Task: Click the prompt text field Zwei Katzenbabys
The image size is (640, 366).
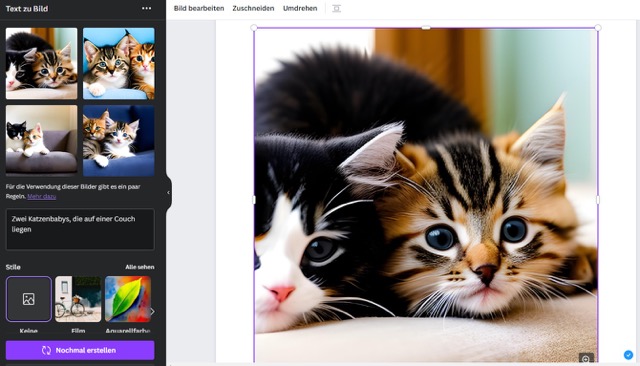Action: tap(80, 229)
